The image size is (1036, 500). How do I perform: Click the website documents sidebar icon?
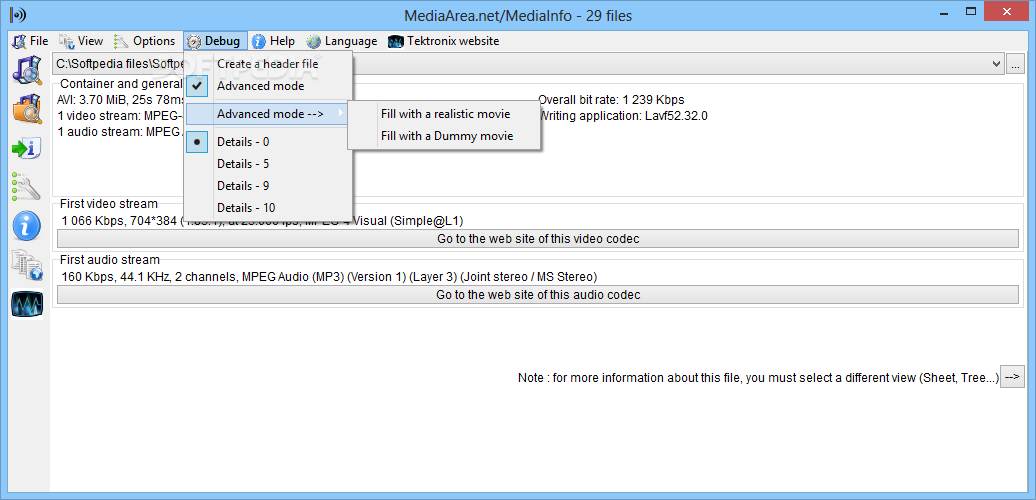click(27, 266)
